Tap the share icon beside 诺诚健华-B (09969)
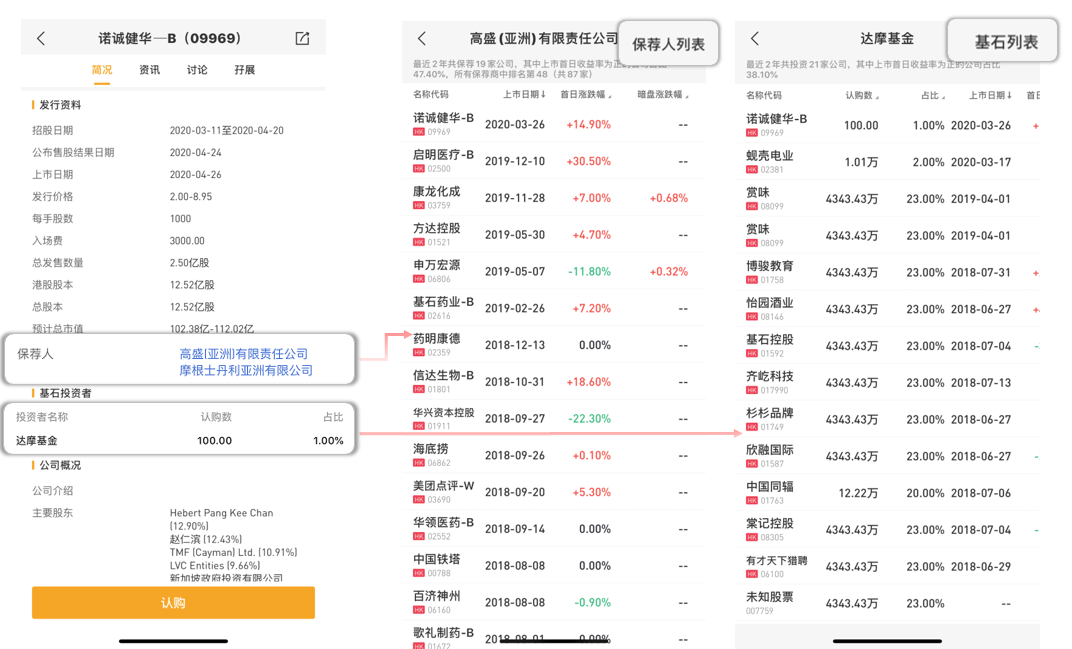 (302, 38)
